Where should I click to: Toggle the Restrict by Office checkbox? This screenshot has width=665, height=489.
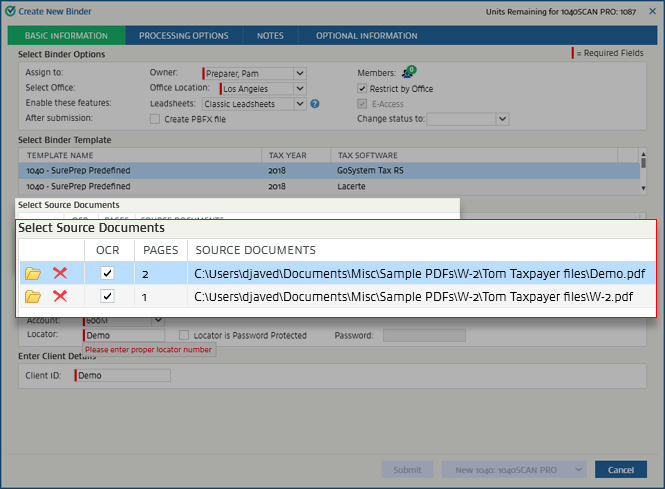pos(362,88)
